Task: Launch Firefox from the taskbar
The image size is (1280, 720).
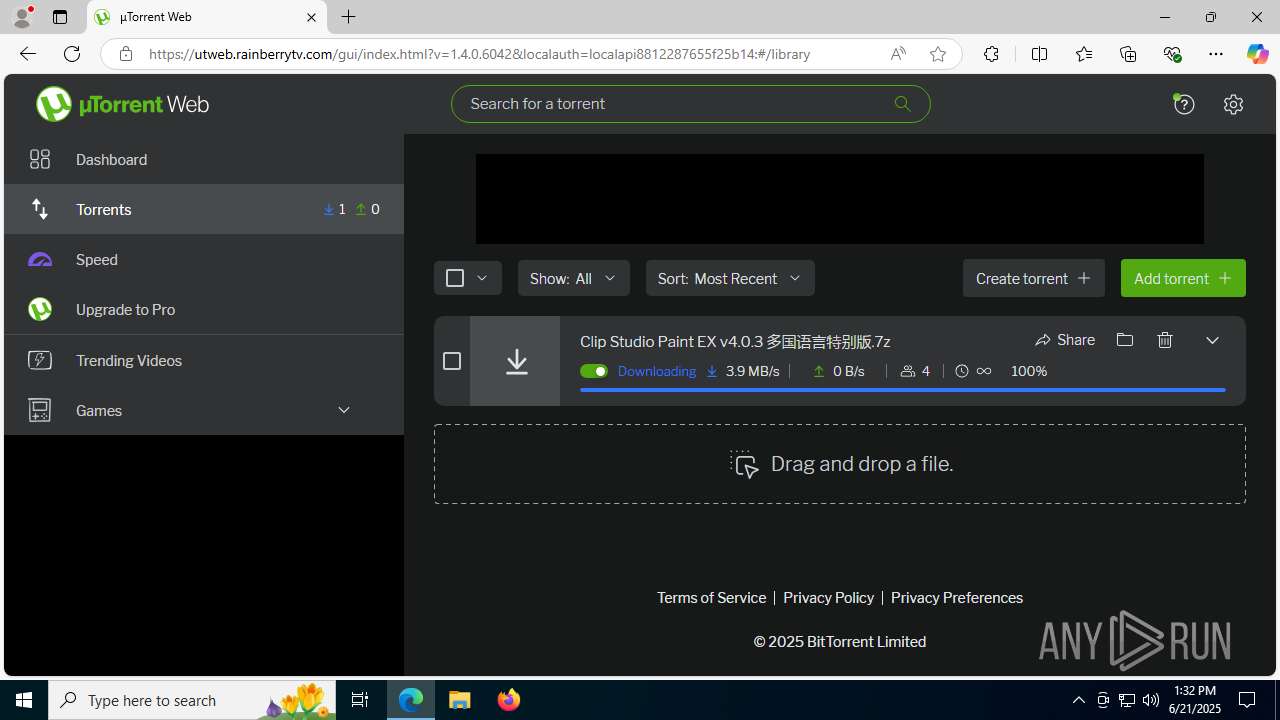Action: (x=509, y=700)
